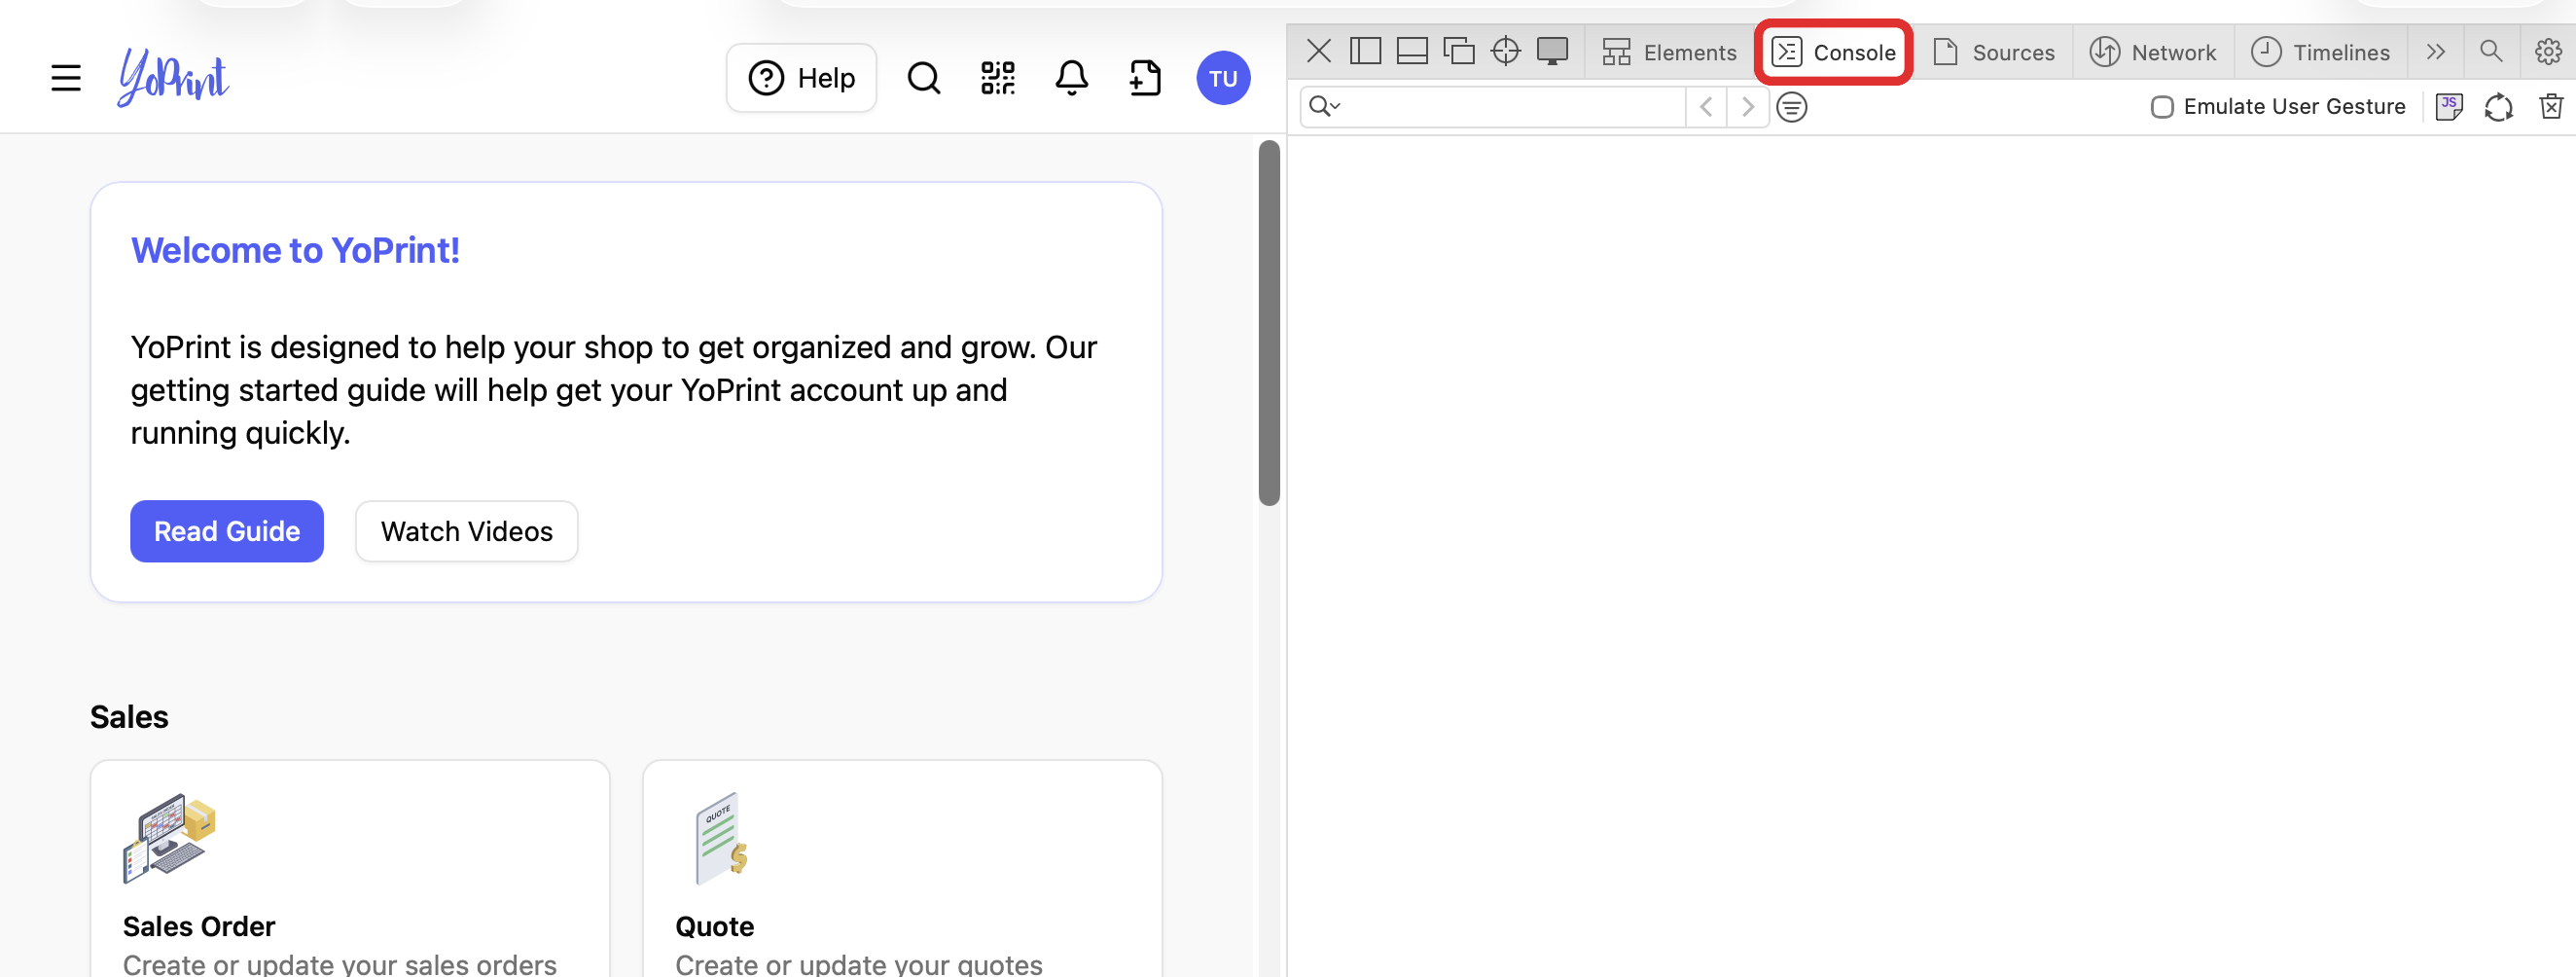The height and width of the screenshot is (977, 2576).
Task: Open the notifications bell
Action: pos(1071,78)
